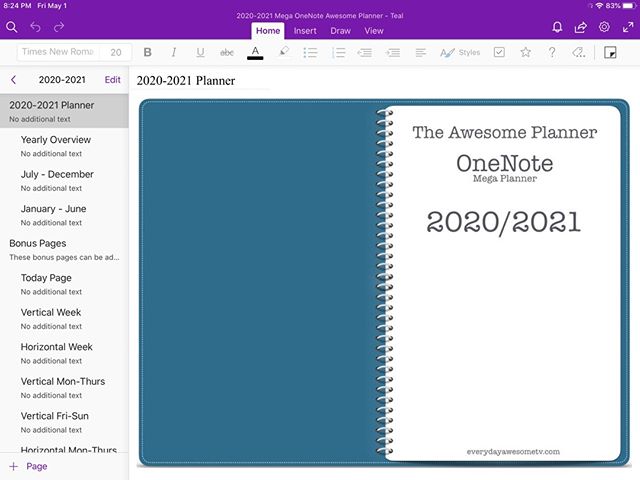Image resolution: width=640 pixels, height=480 pixels.
Task: Open the Vertical Fri-Sun page
Action: (64, 422)
